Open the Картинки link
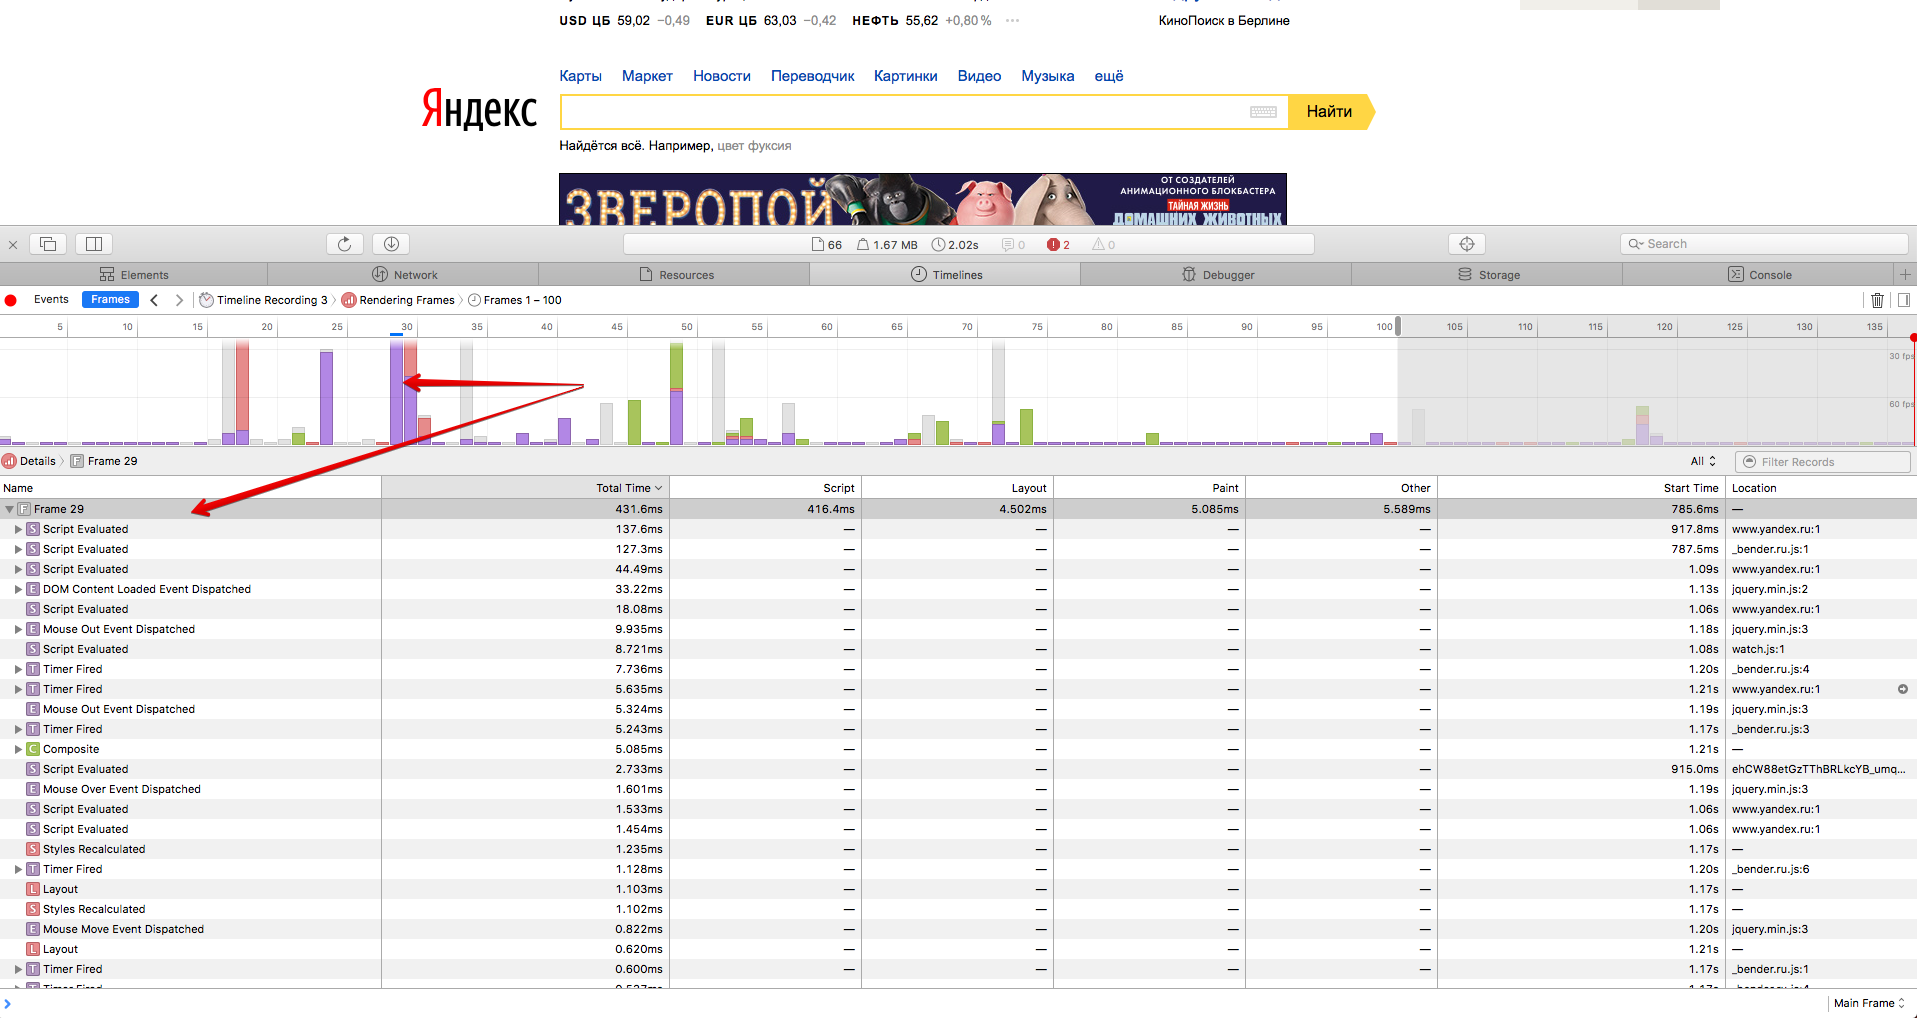The image size is (1917, 1018). tap(906, 76)
